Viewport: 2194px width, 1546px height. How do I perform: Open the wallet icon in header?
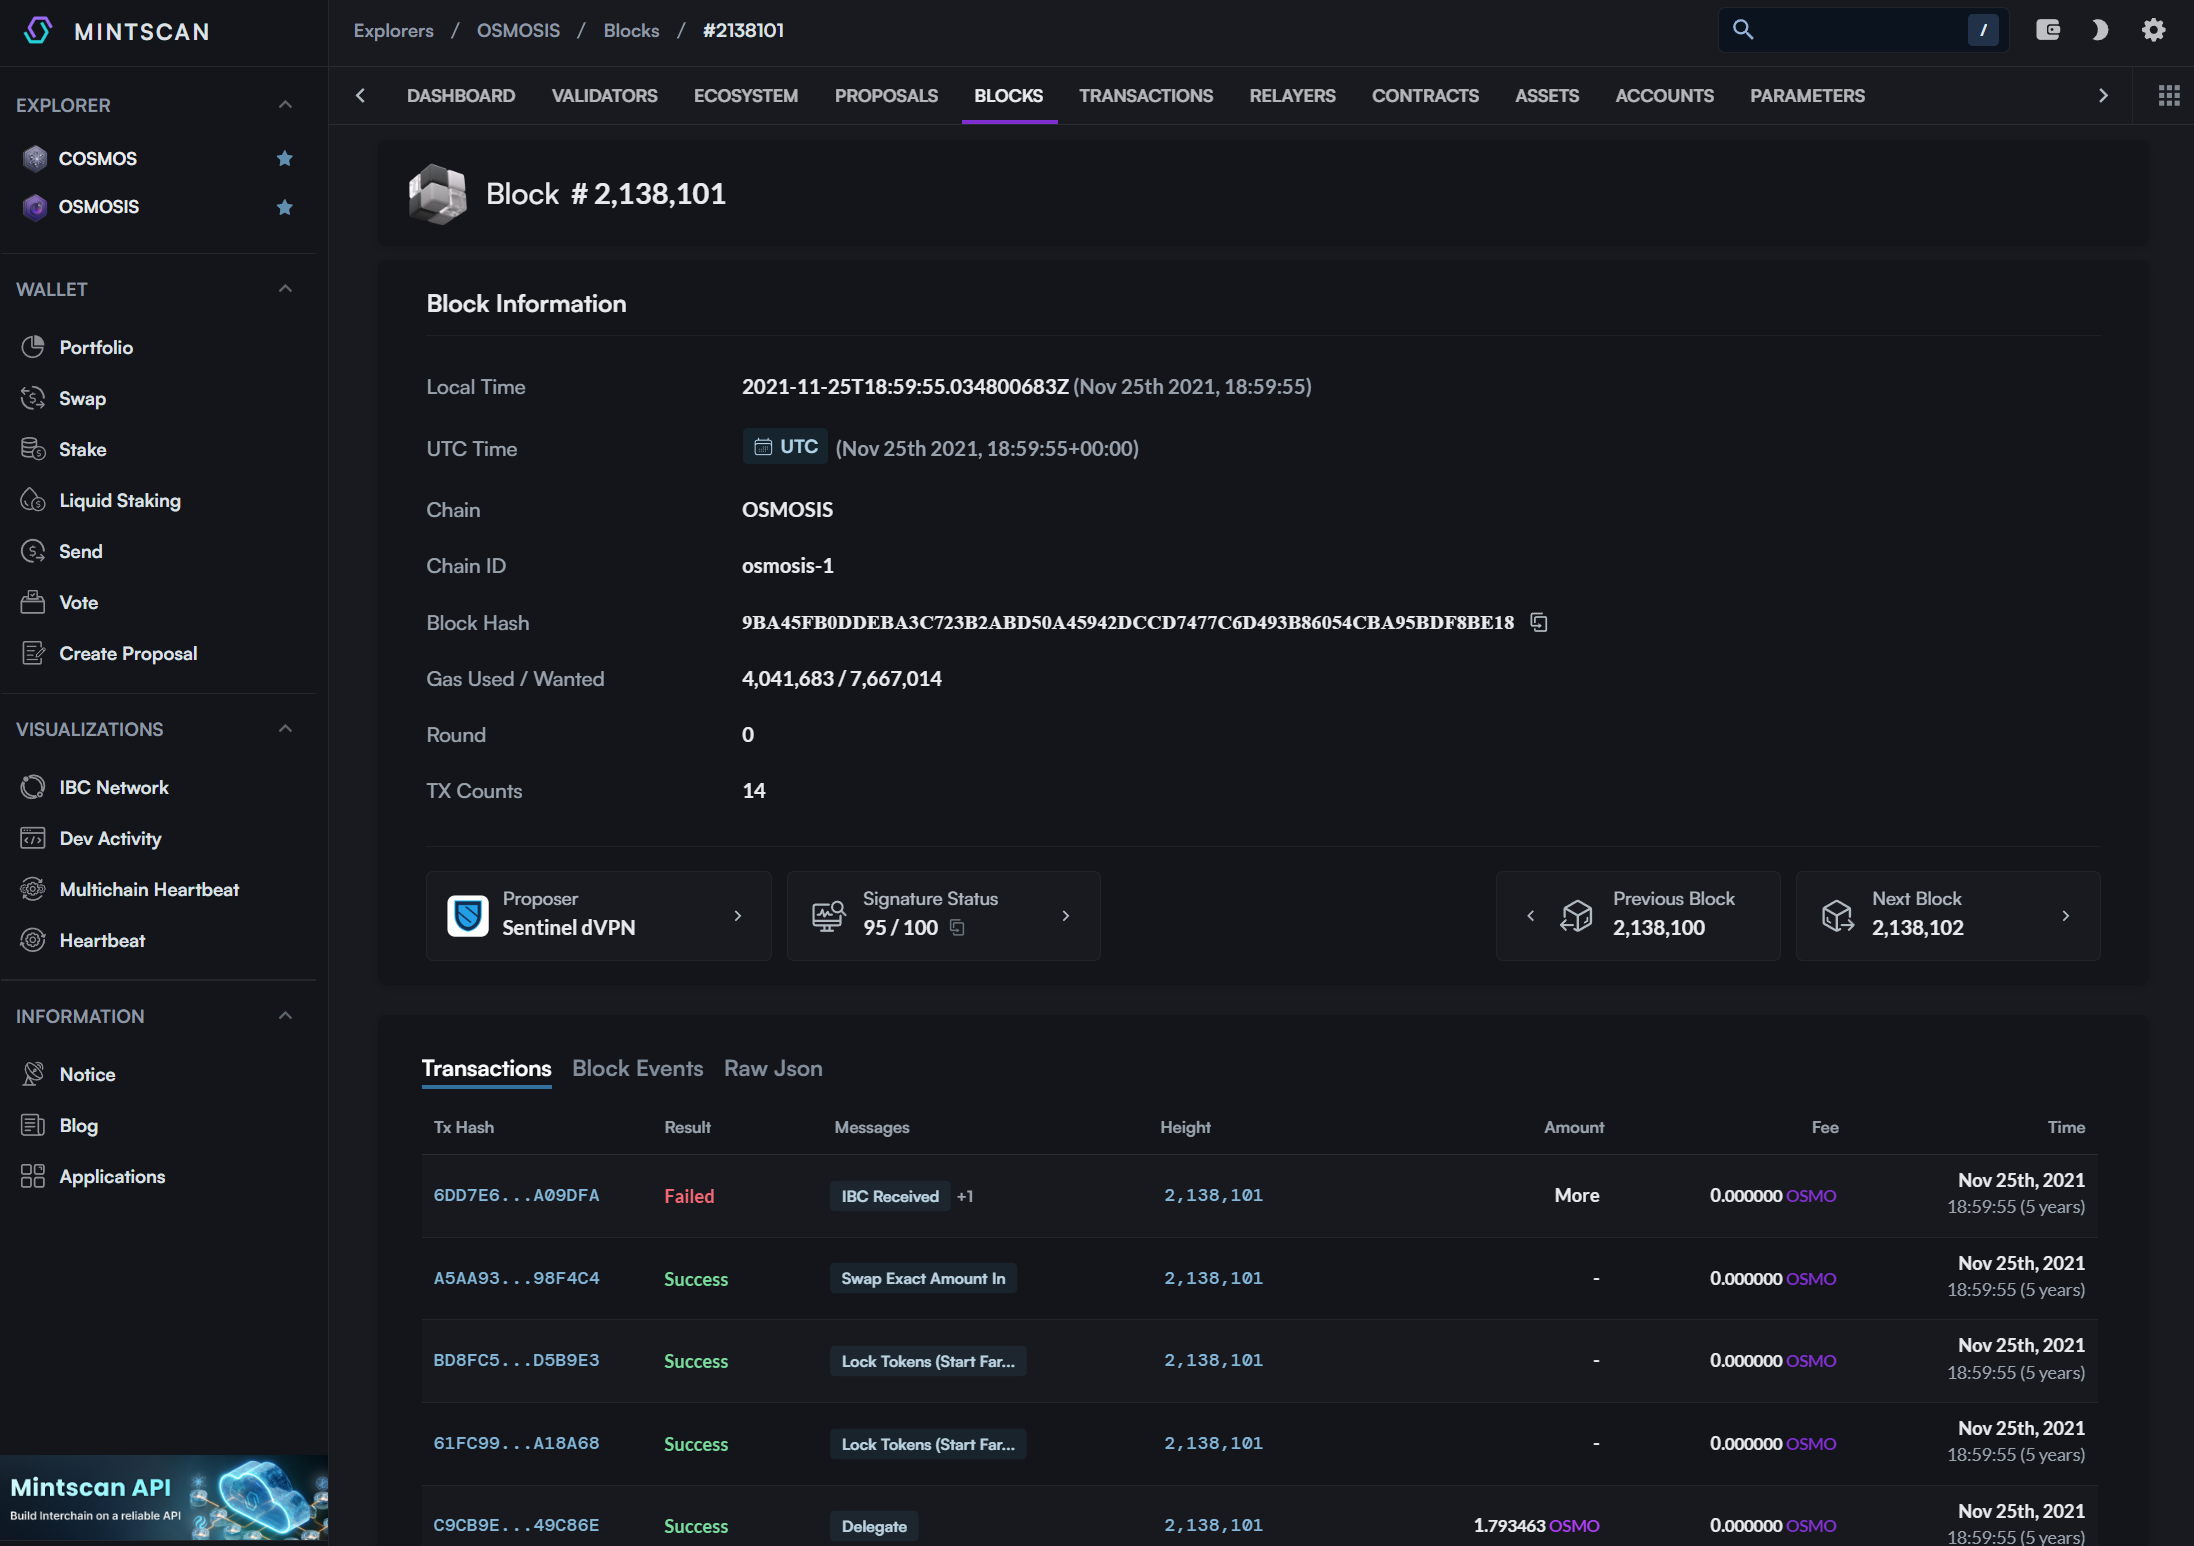click(x=2048, y=30)
